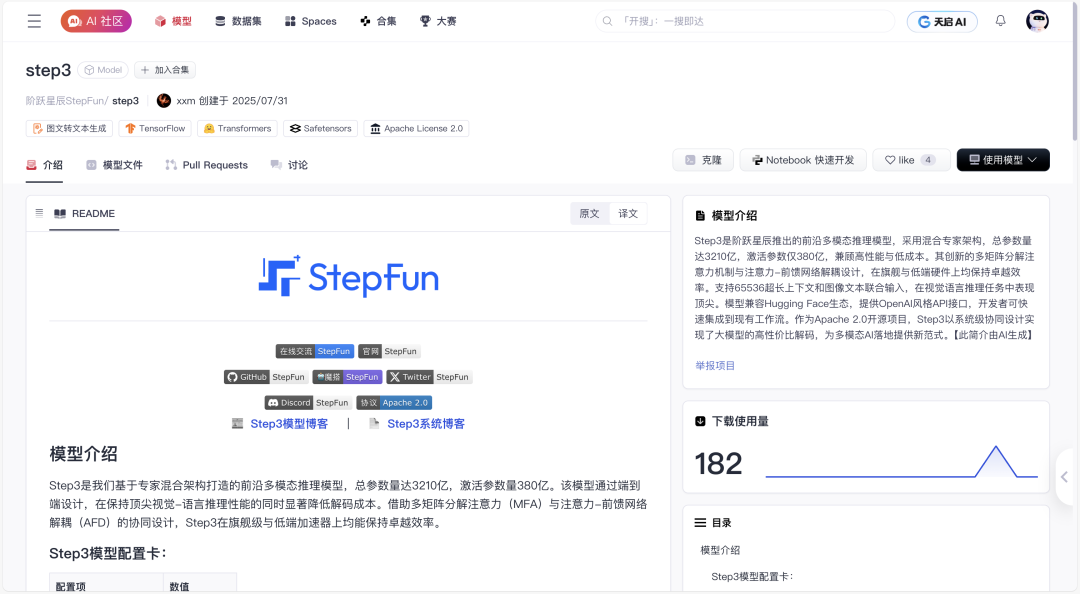Switch README to 原文
Screen dimensions: 1080x594
click(590, 214)
